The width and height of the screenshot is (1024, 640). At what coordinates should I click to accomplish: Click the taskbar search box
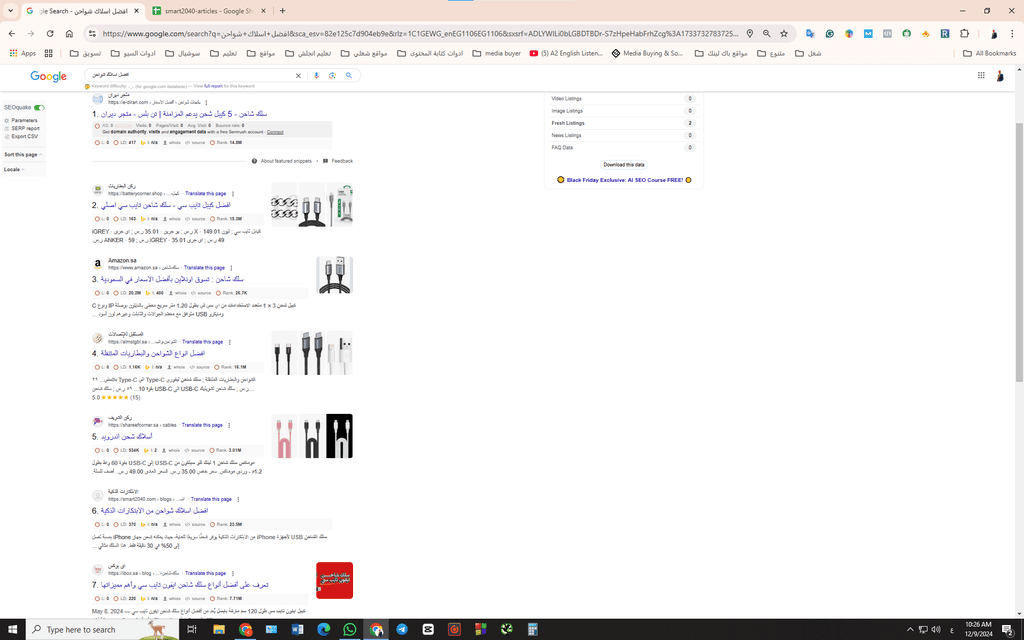click(x=103, y=630)
